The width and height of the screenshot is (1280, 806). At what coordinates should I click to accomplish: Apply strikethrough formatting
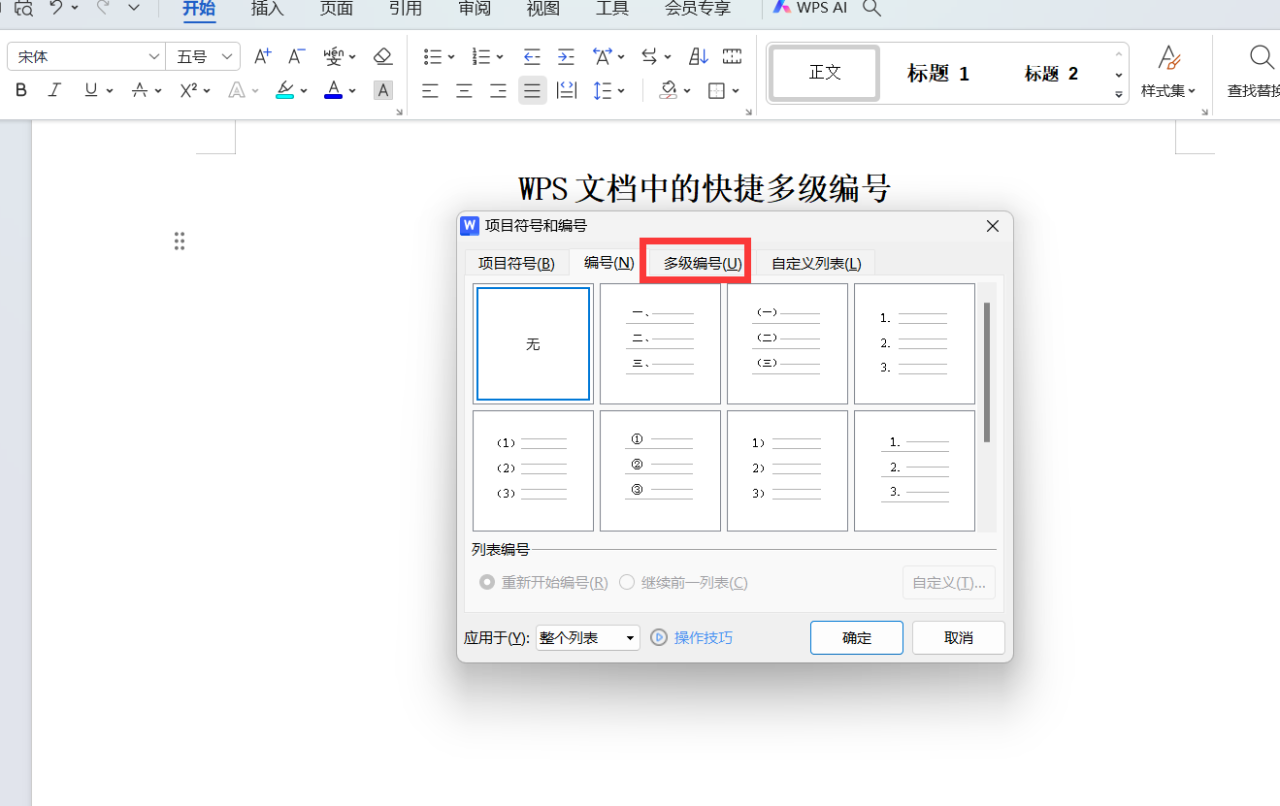[x=140, y=90]
